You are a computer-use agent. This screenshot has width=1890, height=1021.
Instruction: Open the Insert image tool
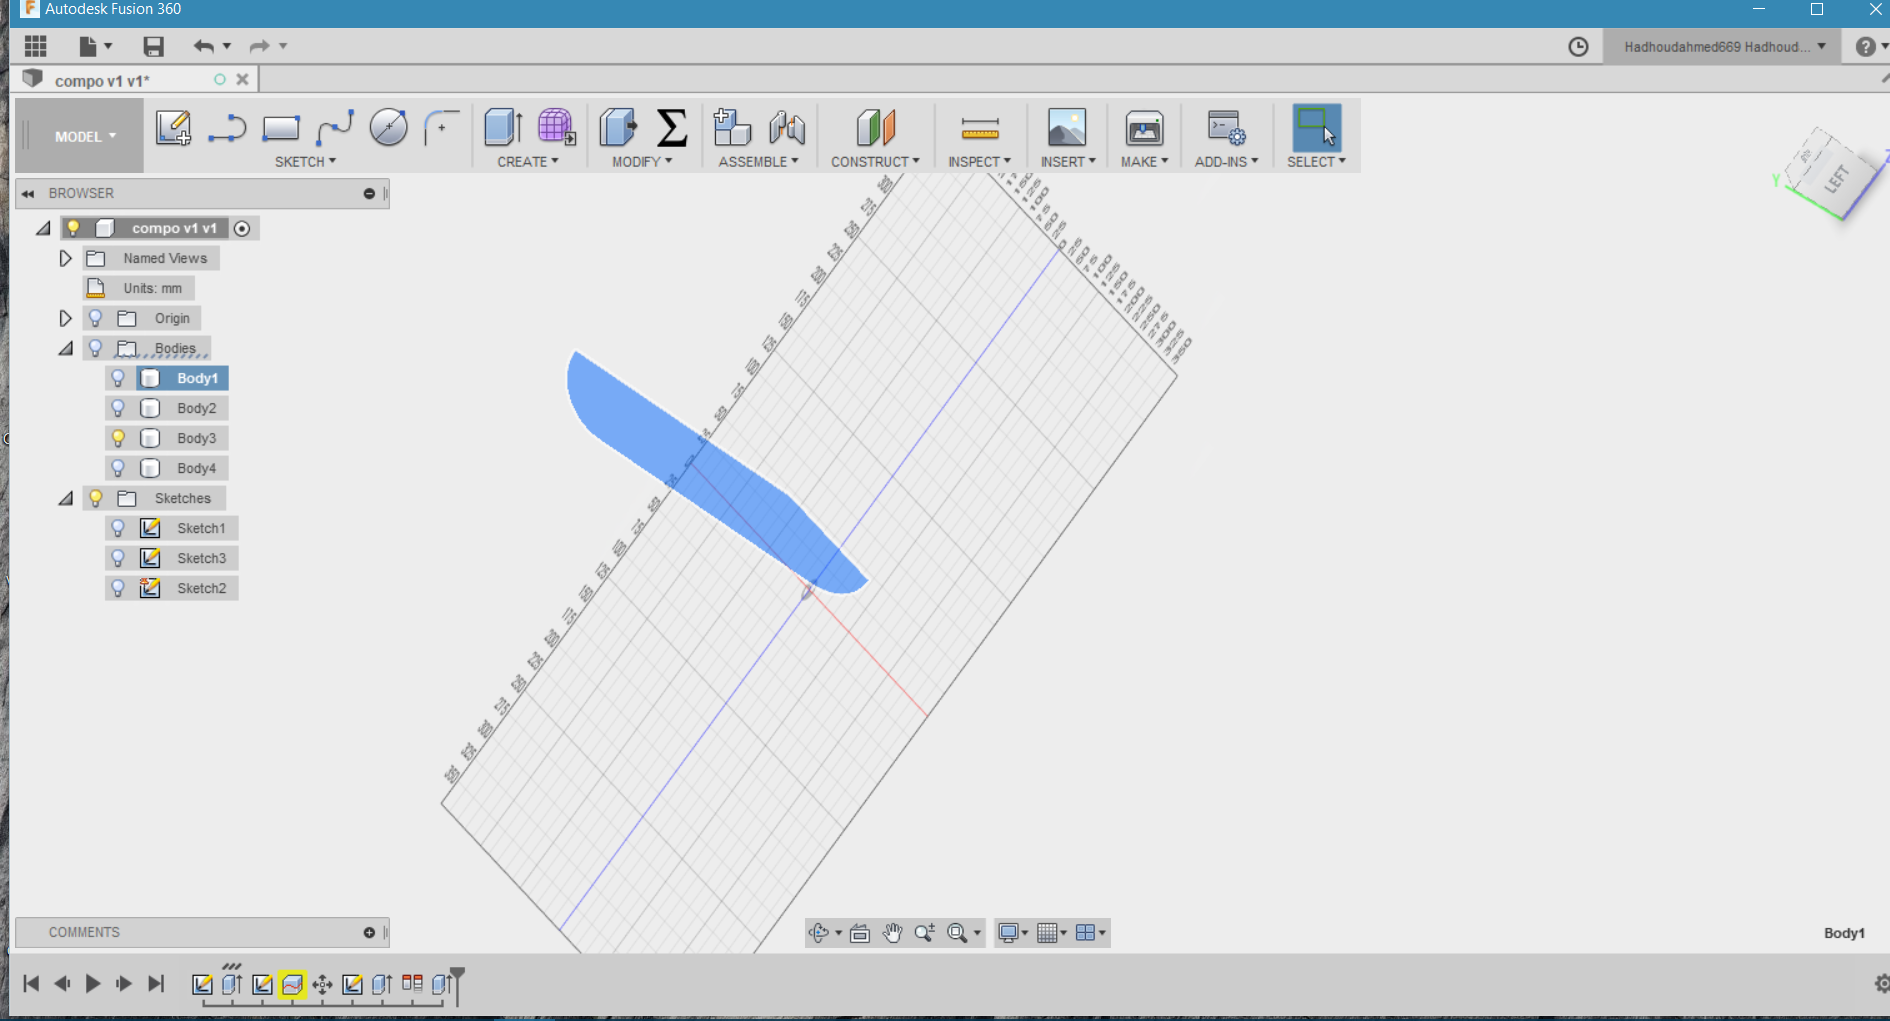coord(1067,128)
